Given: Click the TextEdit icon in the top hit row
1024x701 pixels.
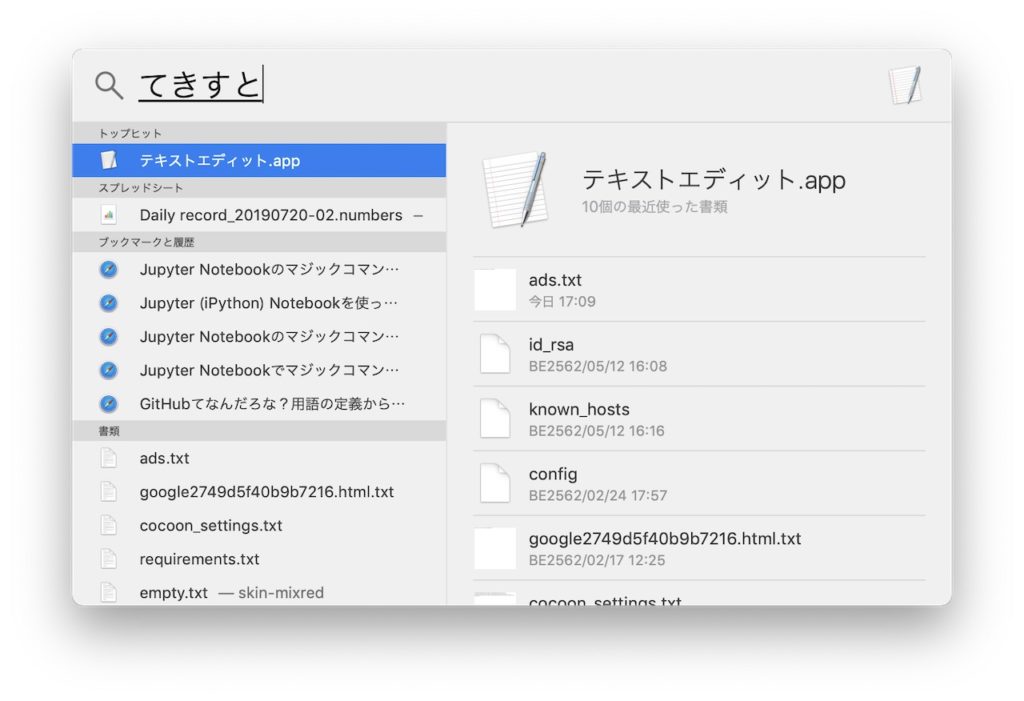Looking at the screenshot, I should [109, 161].
